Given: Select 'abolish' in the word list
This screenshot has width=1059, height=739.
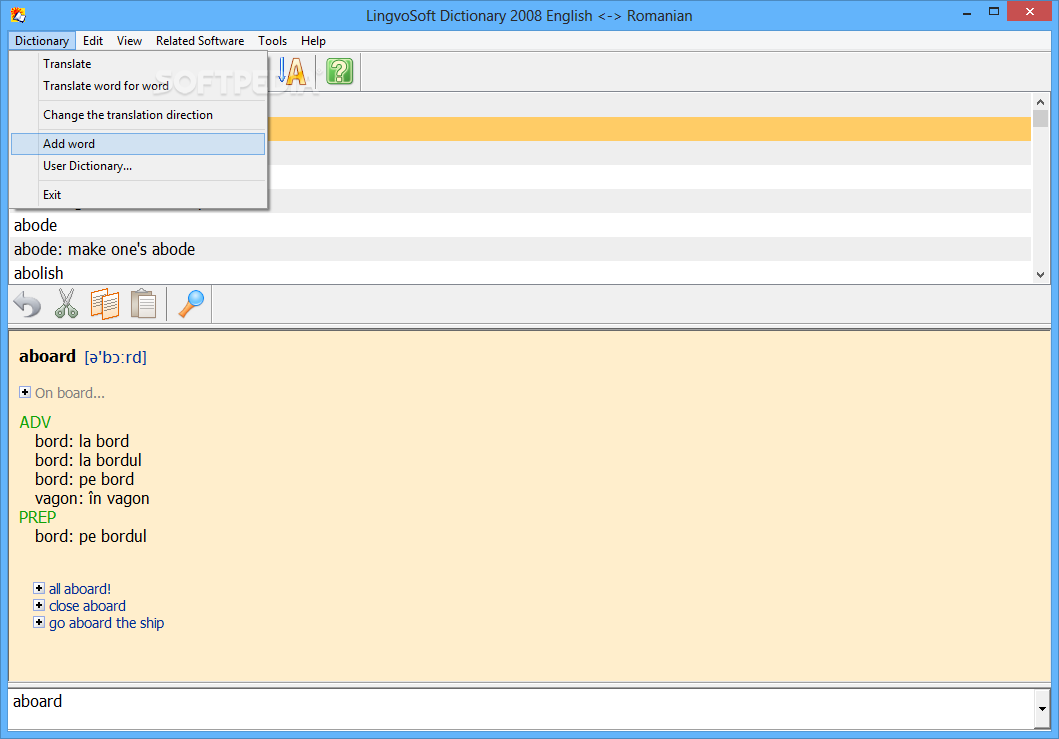Looking at the screenshot, I should [x=520, y=273].
